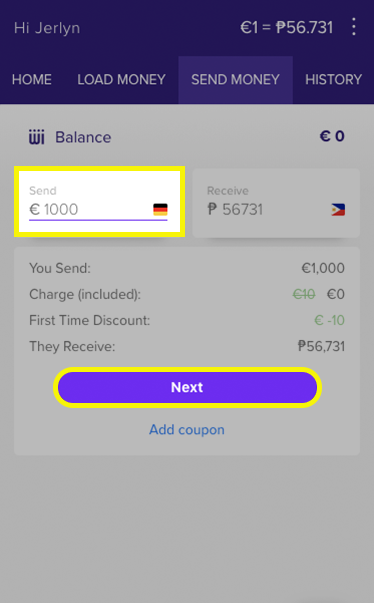
Task: Focus the Receive amount field showing 56731
Action: coord(276,202)
